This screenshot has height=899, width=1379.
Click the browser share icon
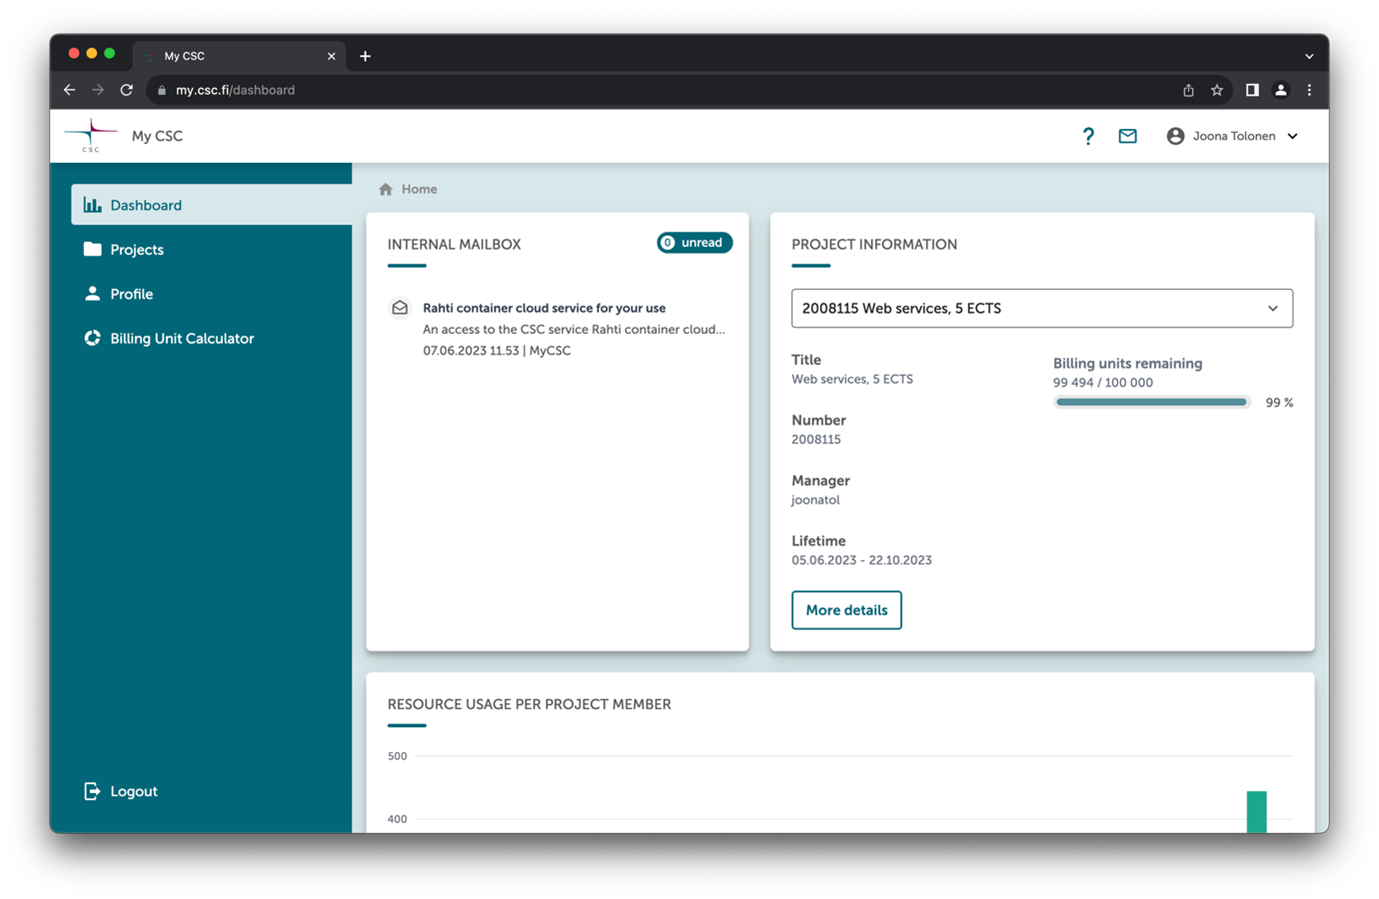pyautogui.click(x=1188, y=90)
